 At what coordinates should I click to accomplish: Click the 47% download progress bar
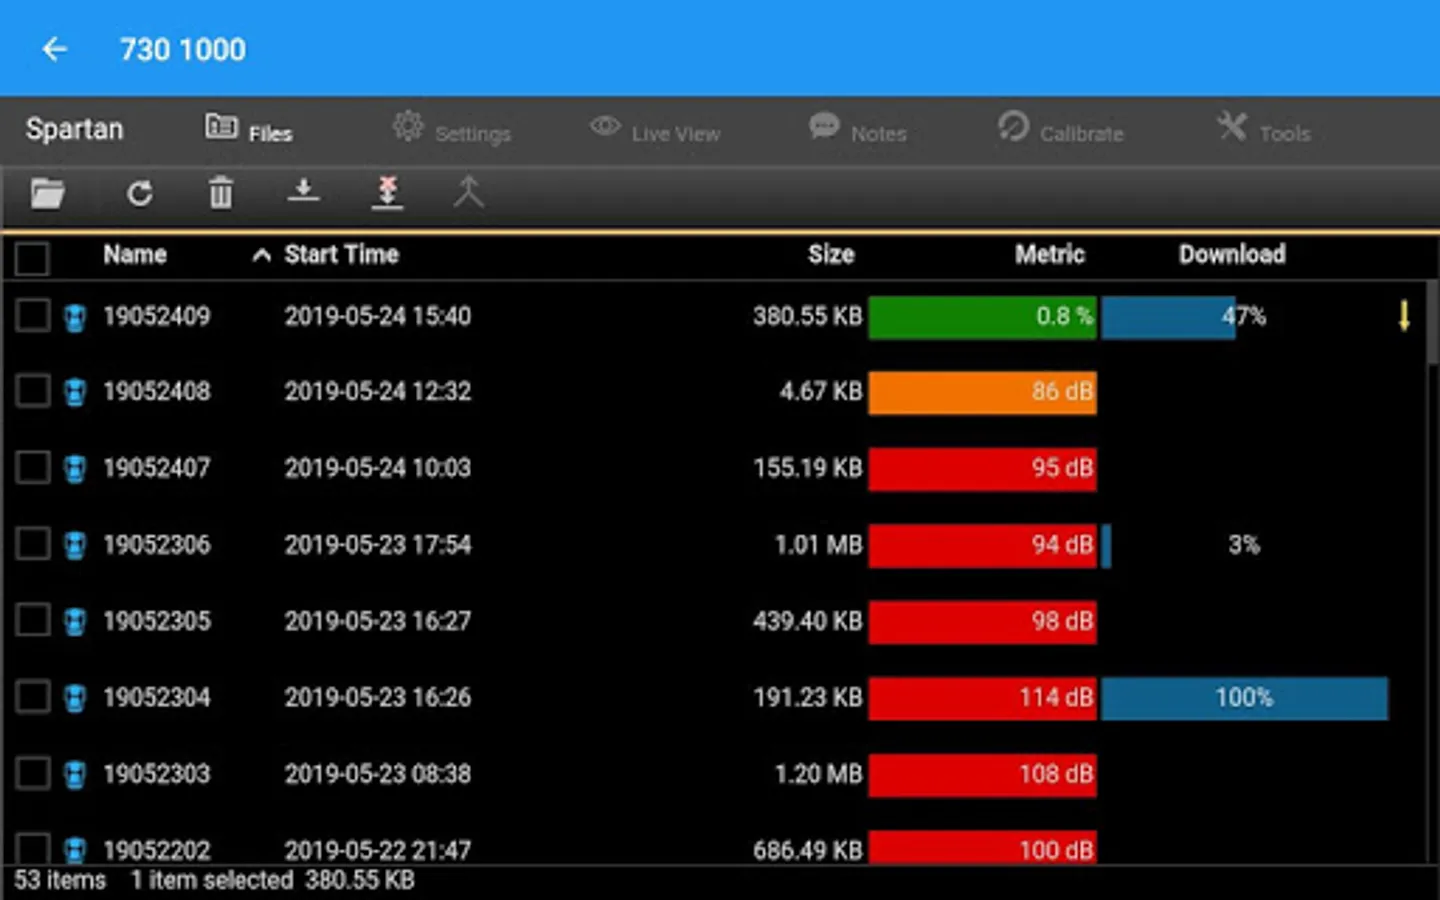pos(1168,317)
